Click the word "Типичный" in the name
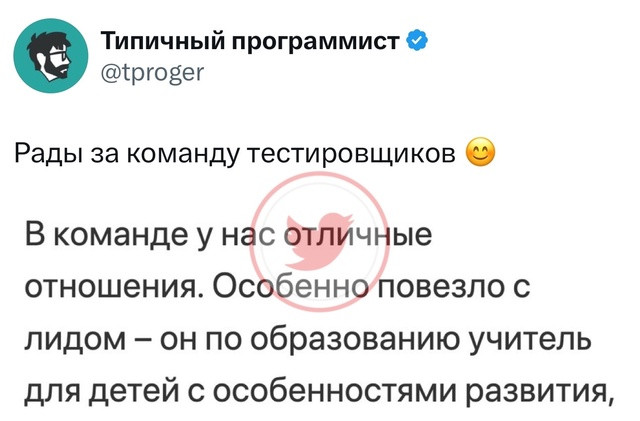This screenshot has width=640, height=421. click(x=163, y=42)
